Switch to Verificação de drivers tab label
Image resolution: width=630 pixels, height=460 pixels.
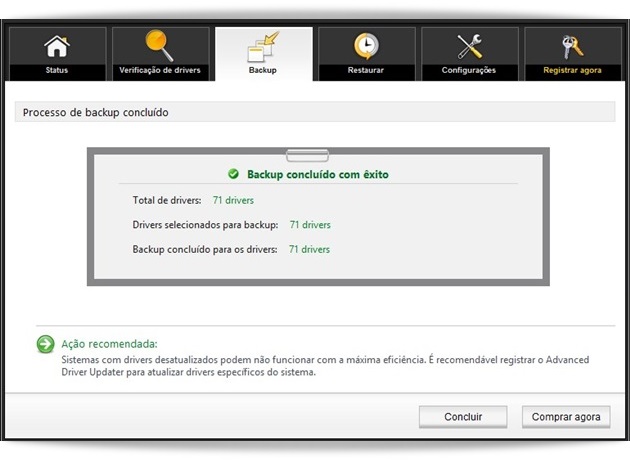[160, 70]
